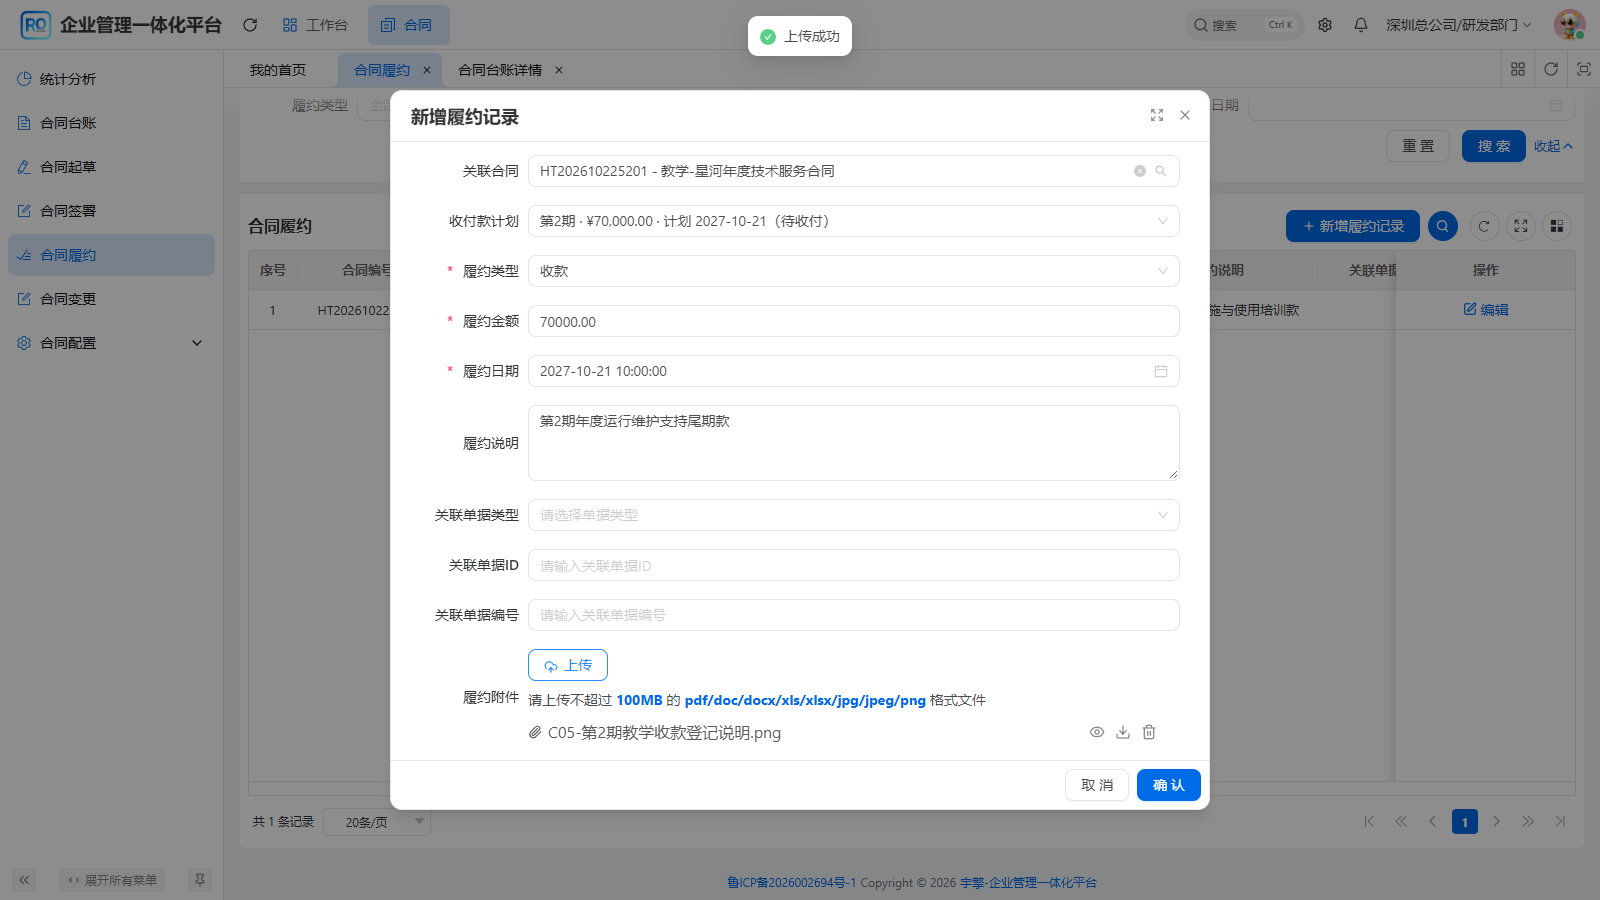Preview attachment C05 with eye icon
The width and height of the screenshot is (1600, 900).
1097,732
